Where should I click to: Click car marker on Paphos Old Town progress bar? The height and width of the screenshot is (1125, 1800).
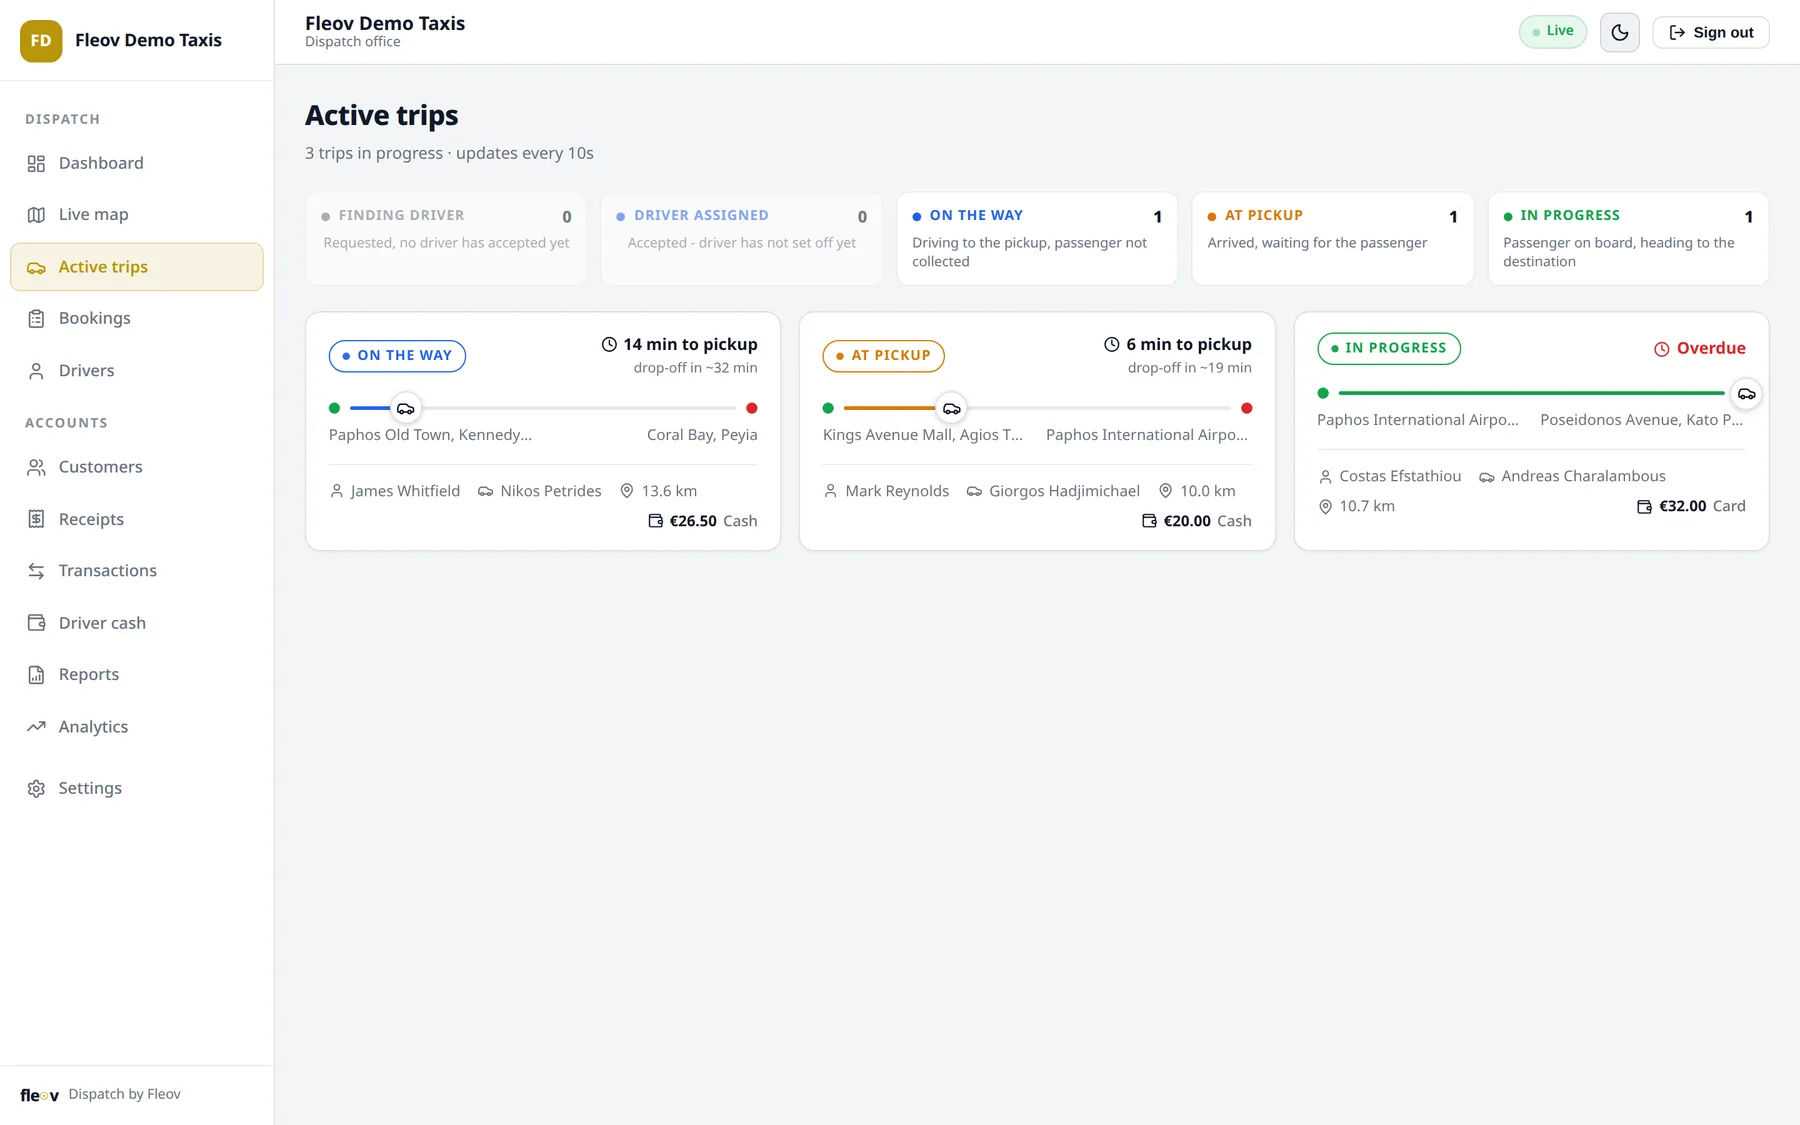coord(405,408)
